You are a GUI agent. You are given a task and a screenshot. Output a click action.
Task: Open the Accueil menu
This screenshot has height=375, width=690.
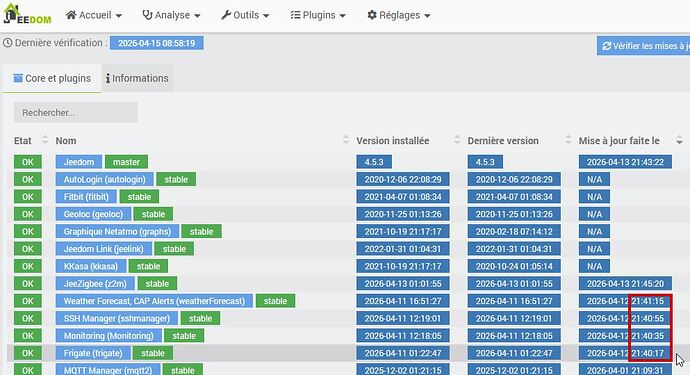tap(94, 15)
